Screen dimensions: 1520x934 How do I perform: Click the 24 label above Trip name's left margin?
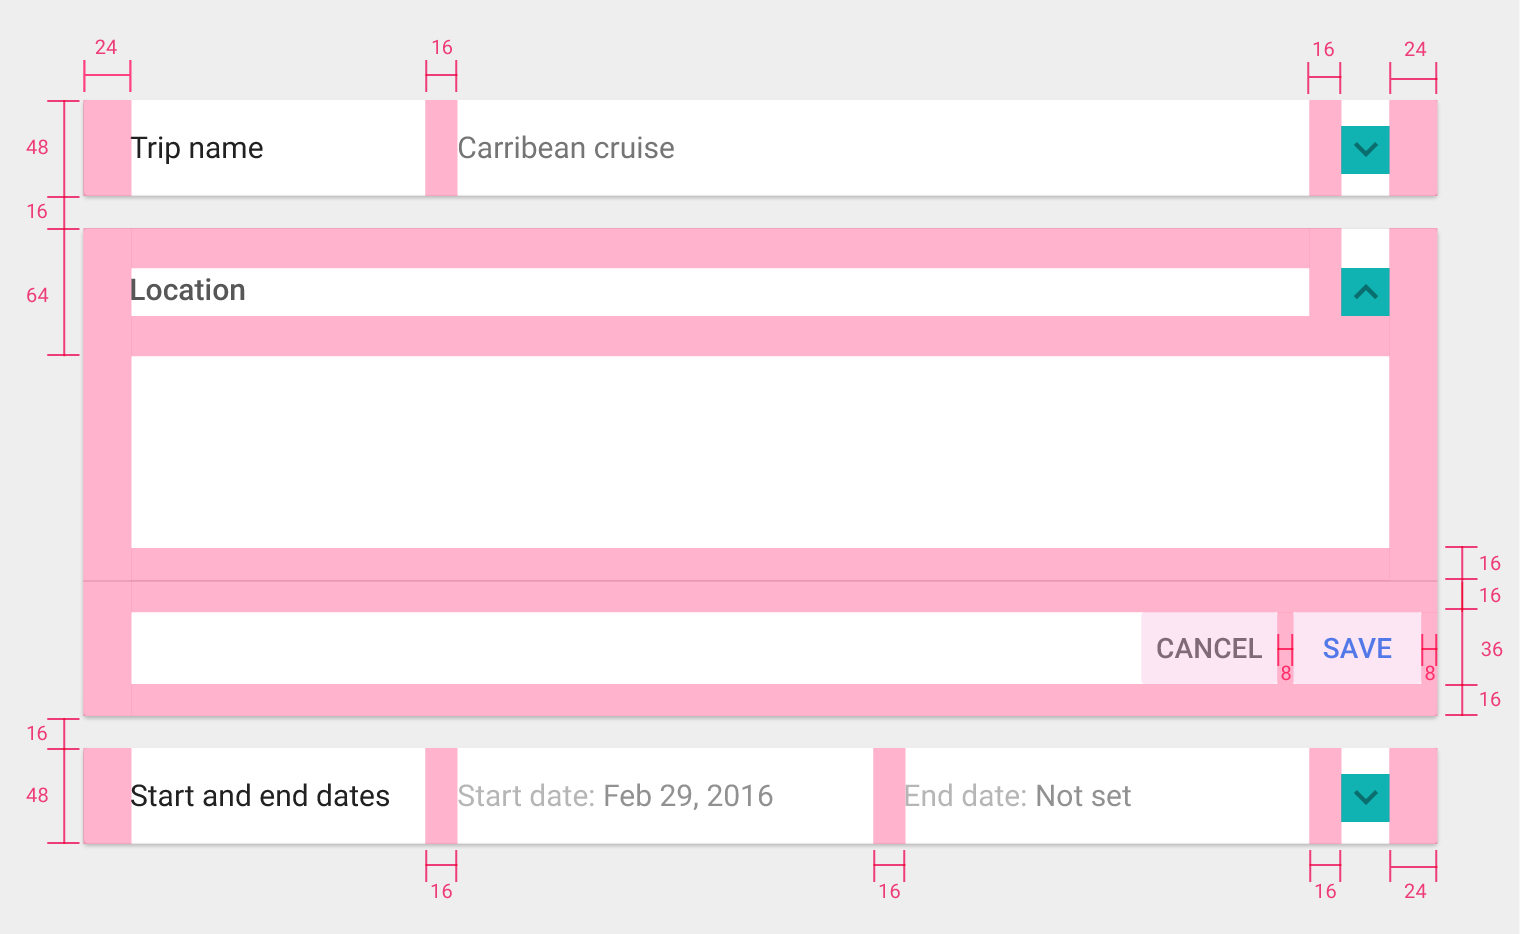pyautogui.click(x=106, y=48)
